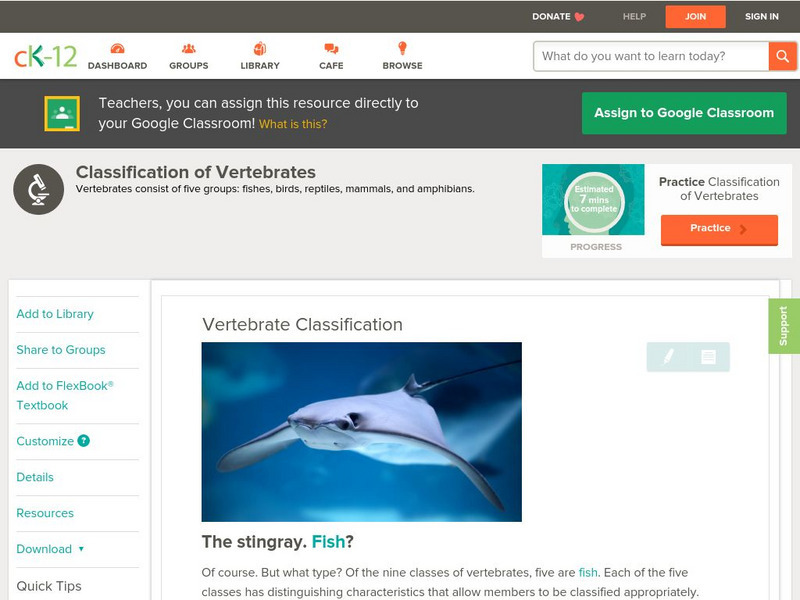Viewport: 800px width, 600px height.
Task: Click Assign to Google Classroom button
Action: pyautogui.click(x=684, y=113)
